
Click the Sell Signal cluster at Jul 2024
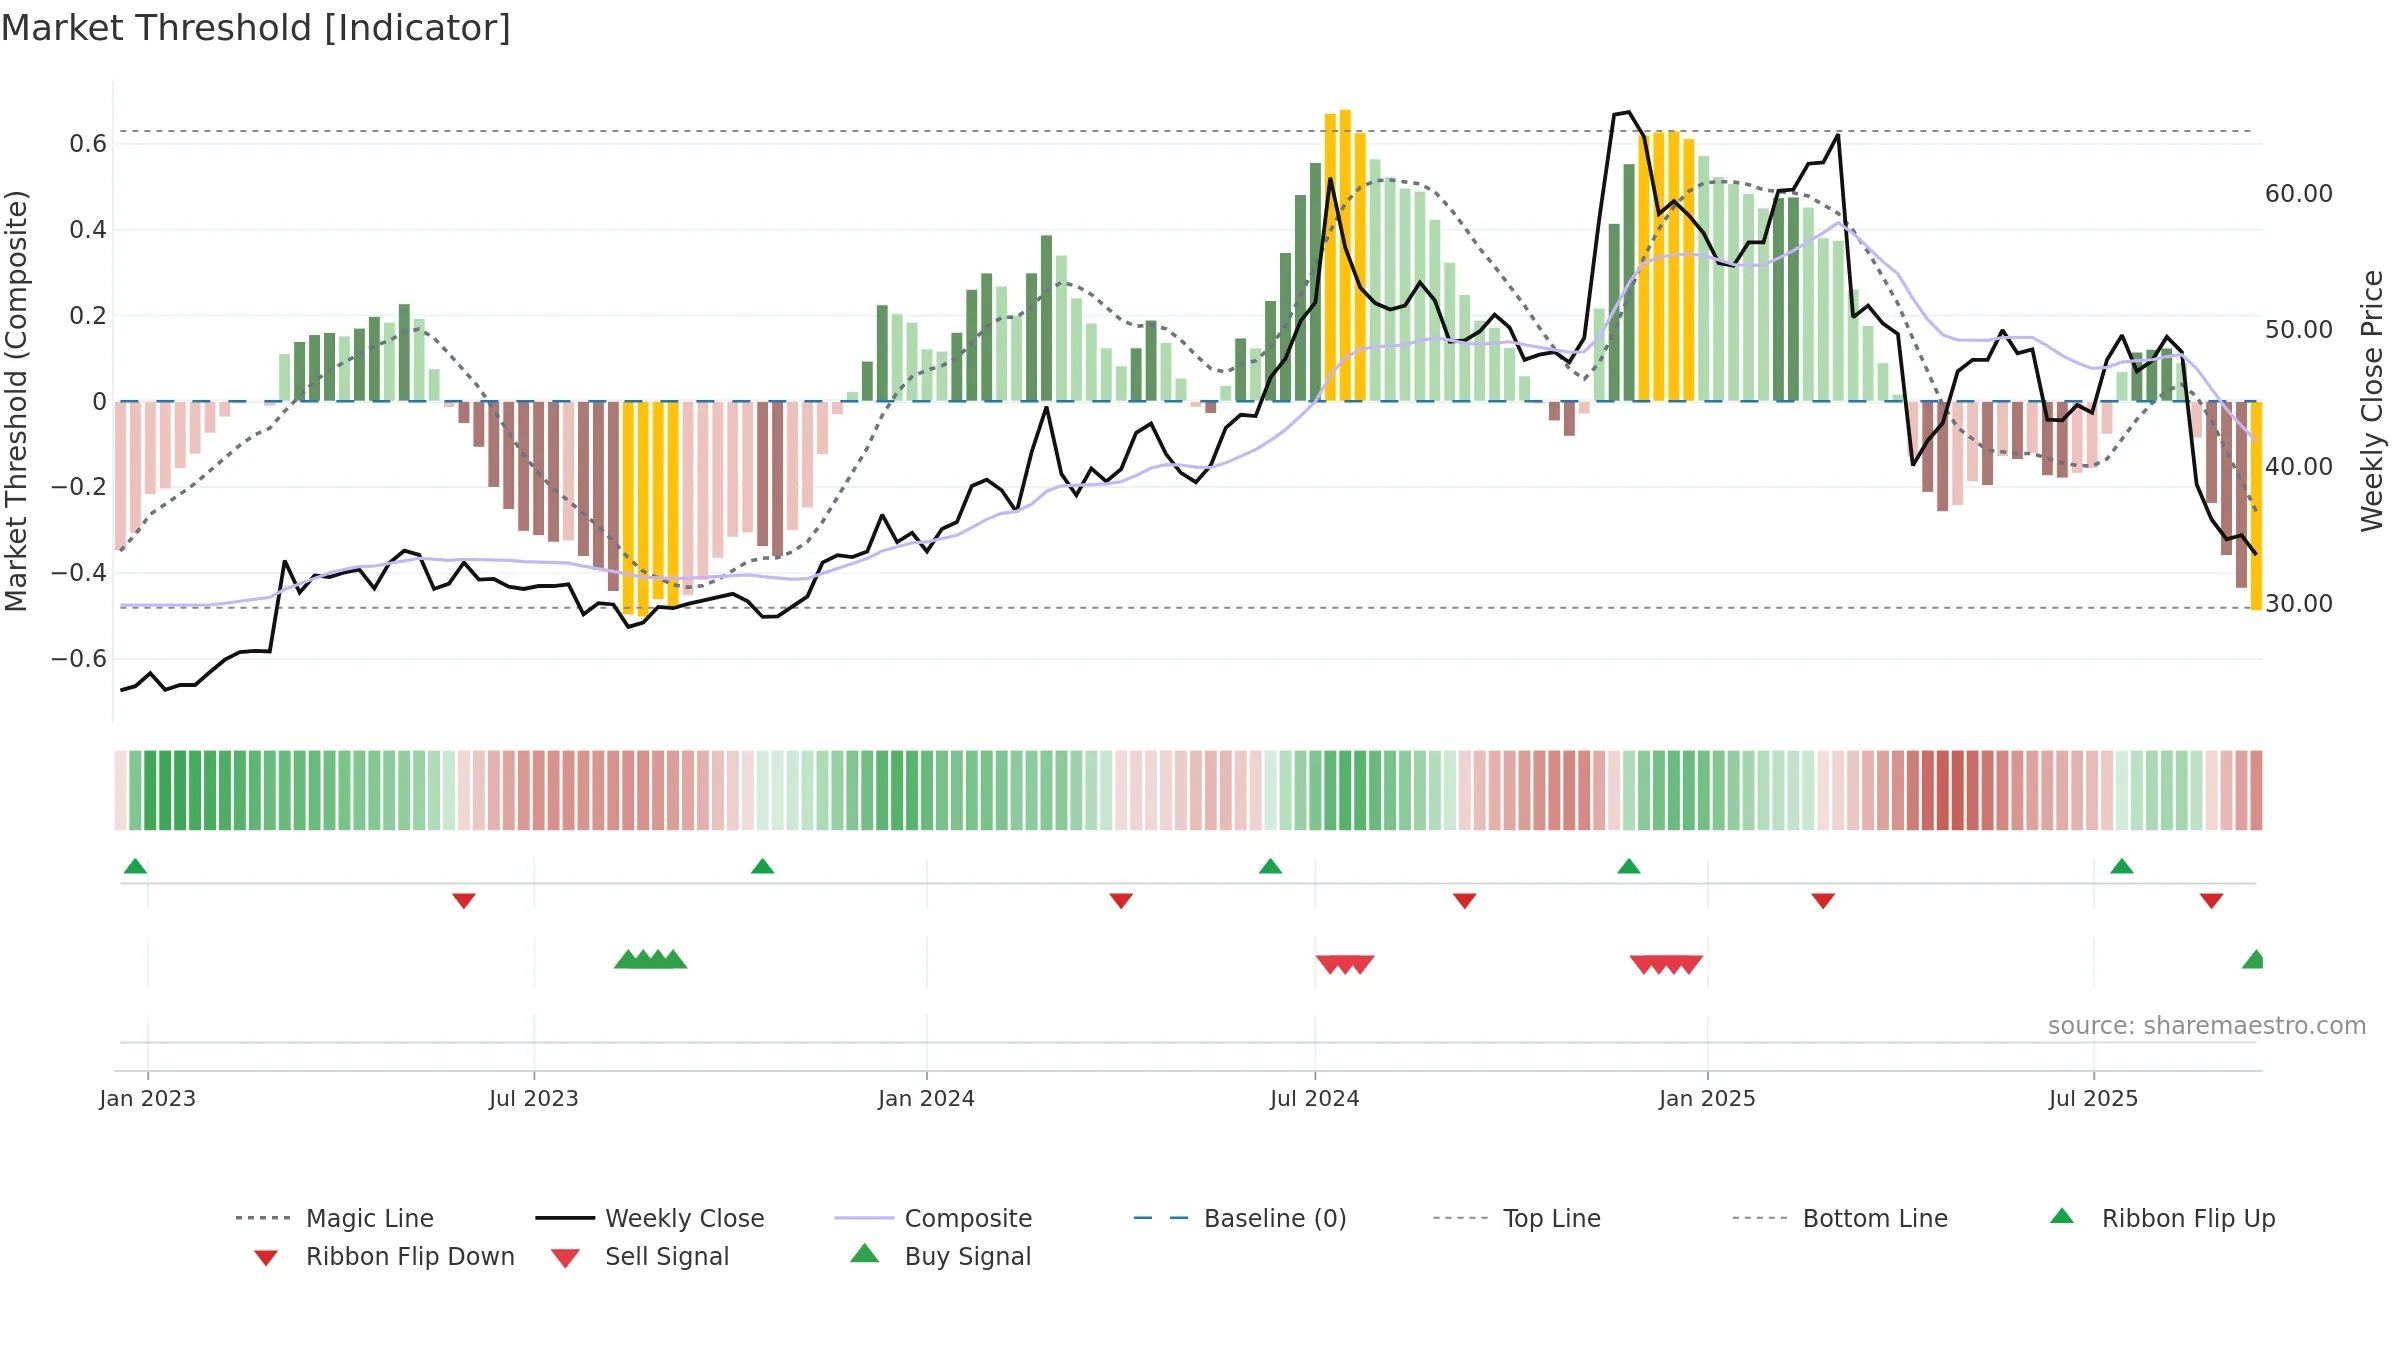(x=1345, y=965)
